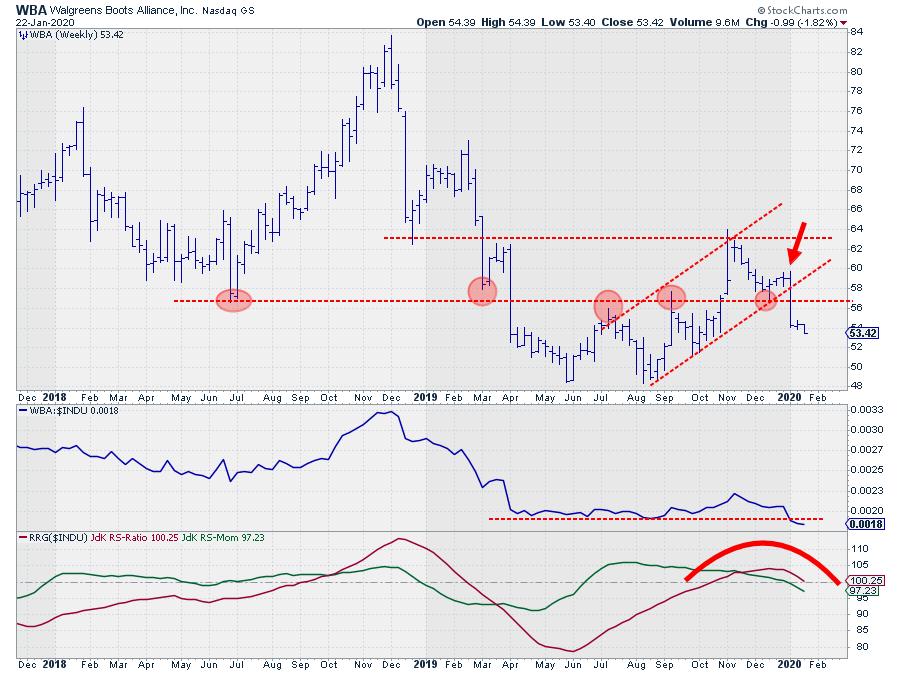Select the red circle at July 2019

608,305
